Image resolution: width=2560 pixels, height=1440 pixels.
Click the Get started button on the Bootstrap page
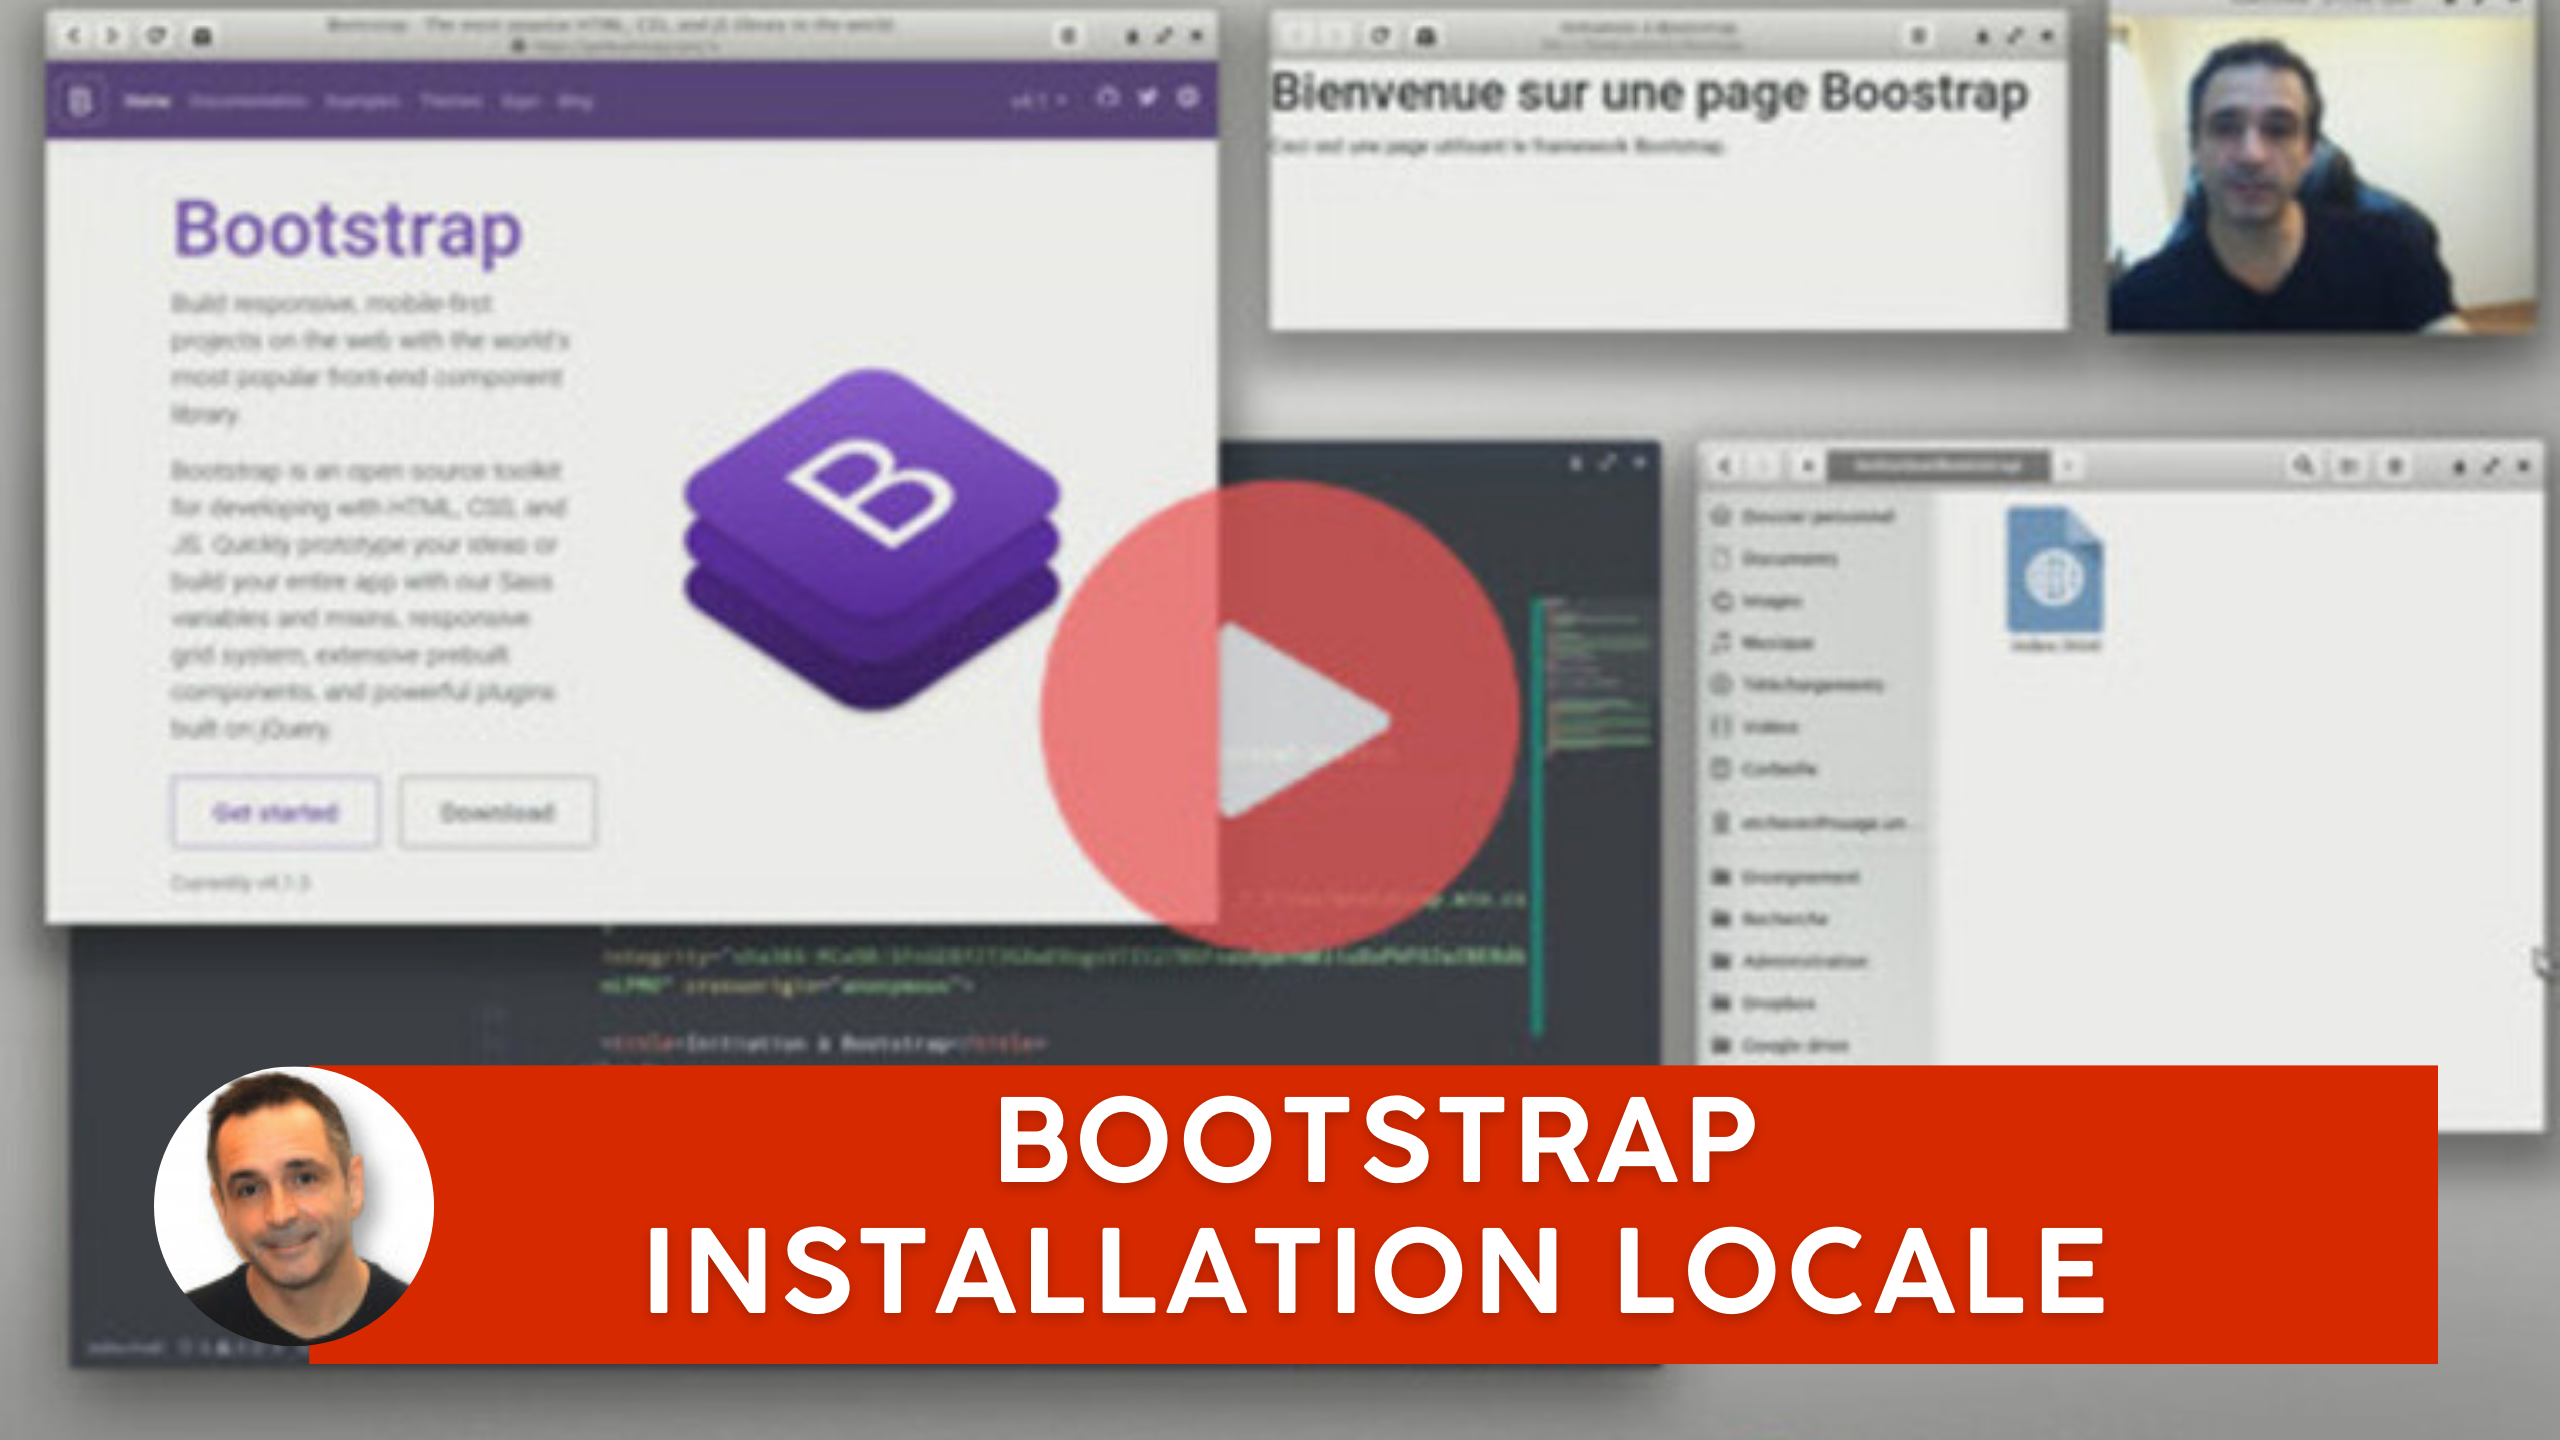pyautogui.click(x=276, y=813)
